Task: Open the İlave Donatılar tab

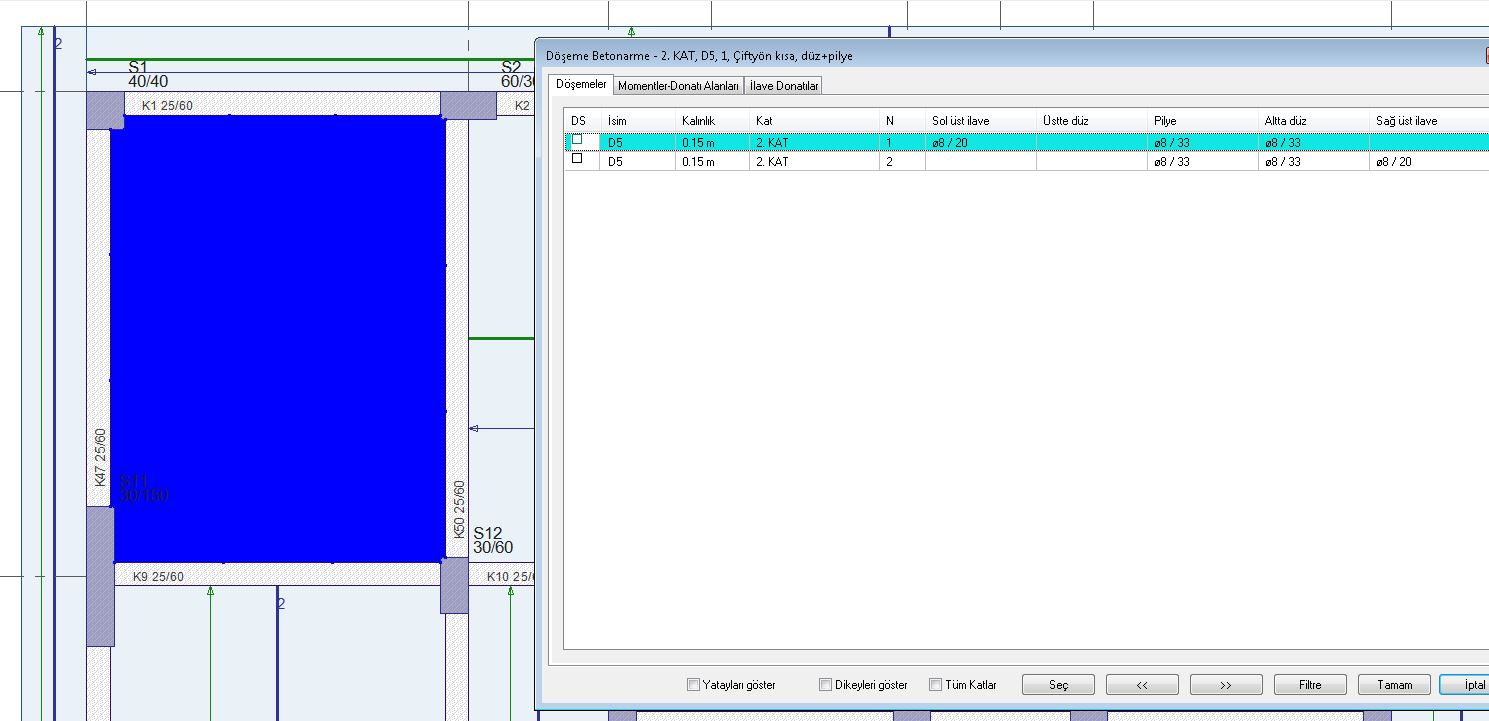Action: (x=784, y=87)
